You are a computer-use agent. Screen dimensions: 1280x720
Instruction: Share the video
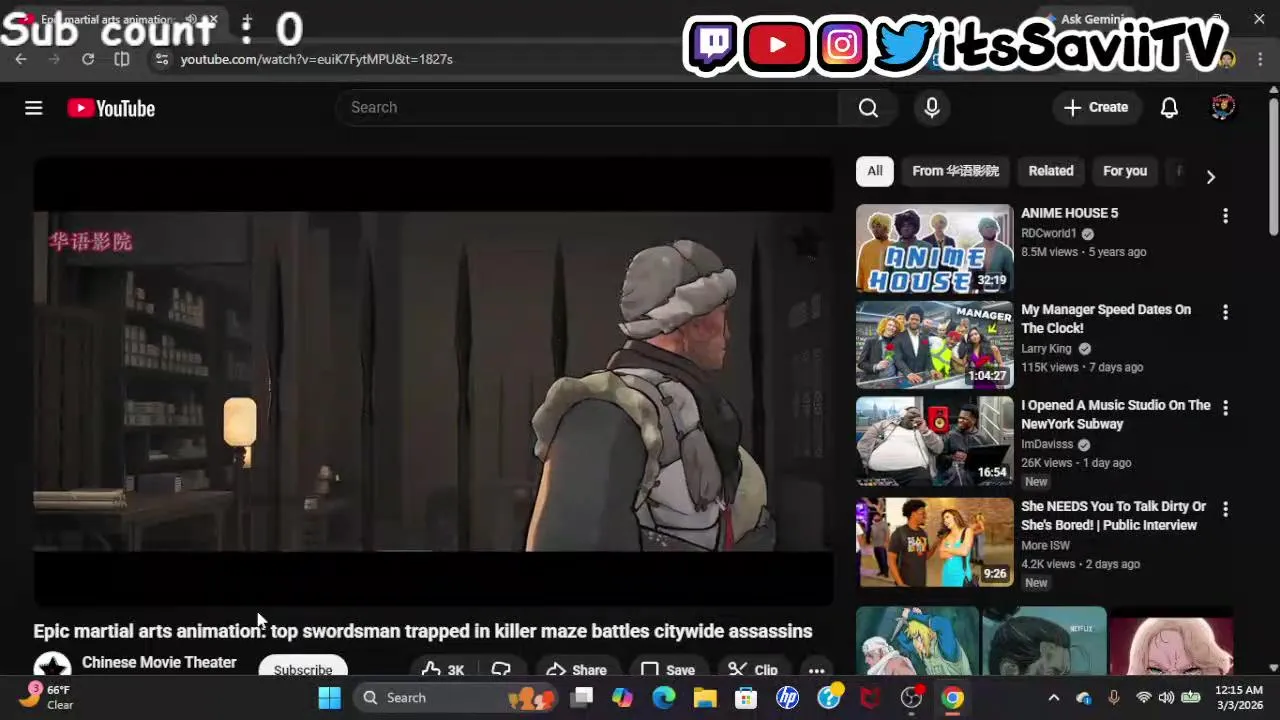577,670
